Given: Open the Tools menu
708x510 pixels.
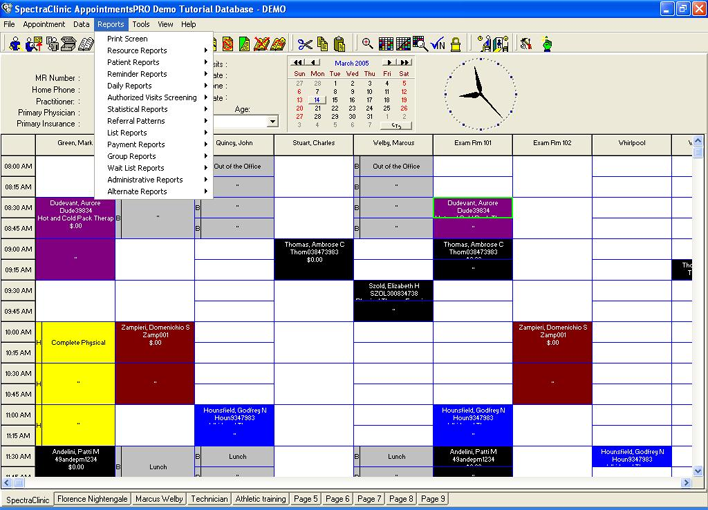Looking at the screenshot, I should (x=141, y=24).
